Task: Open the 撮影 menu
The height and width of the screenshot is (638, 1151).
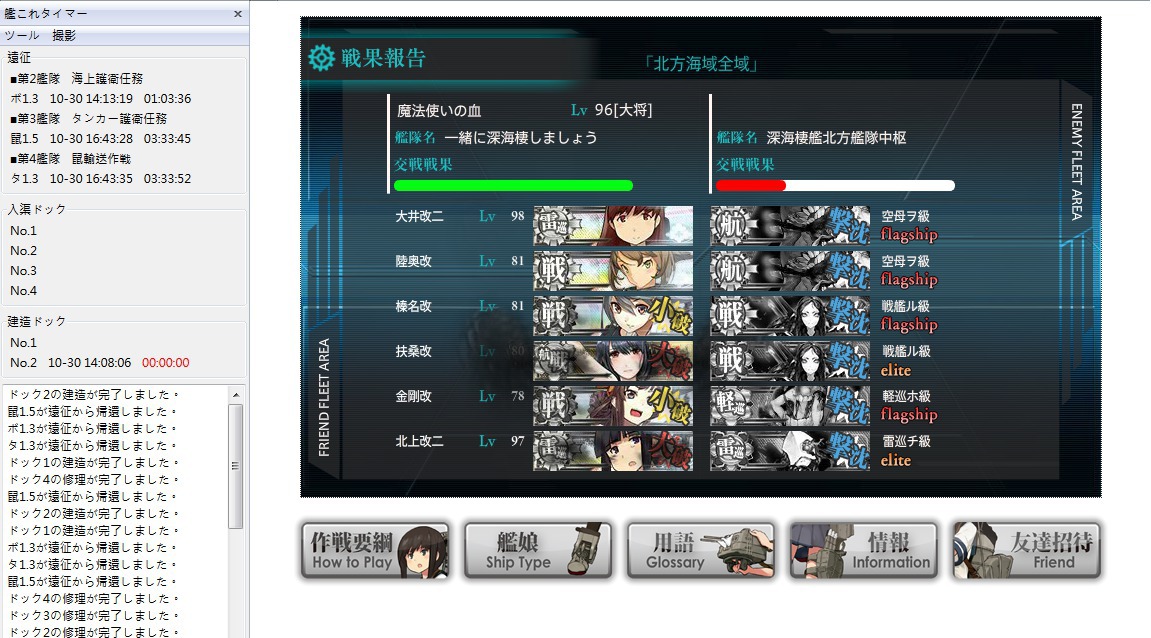Action: pos(64,35)
